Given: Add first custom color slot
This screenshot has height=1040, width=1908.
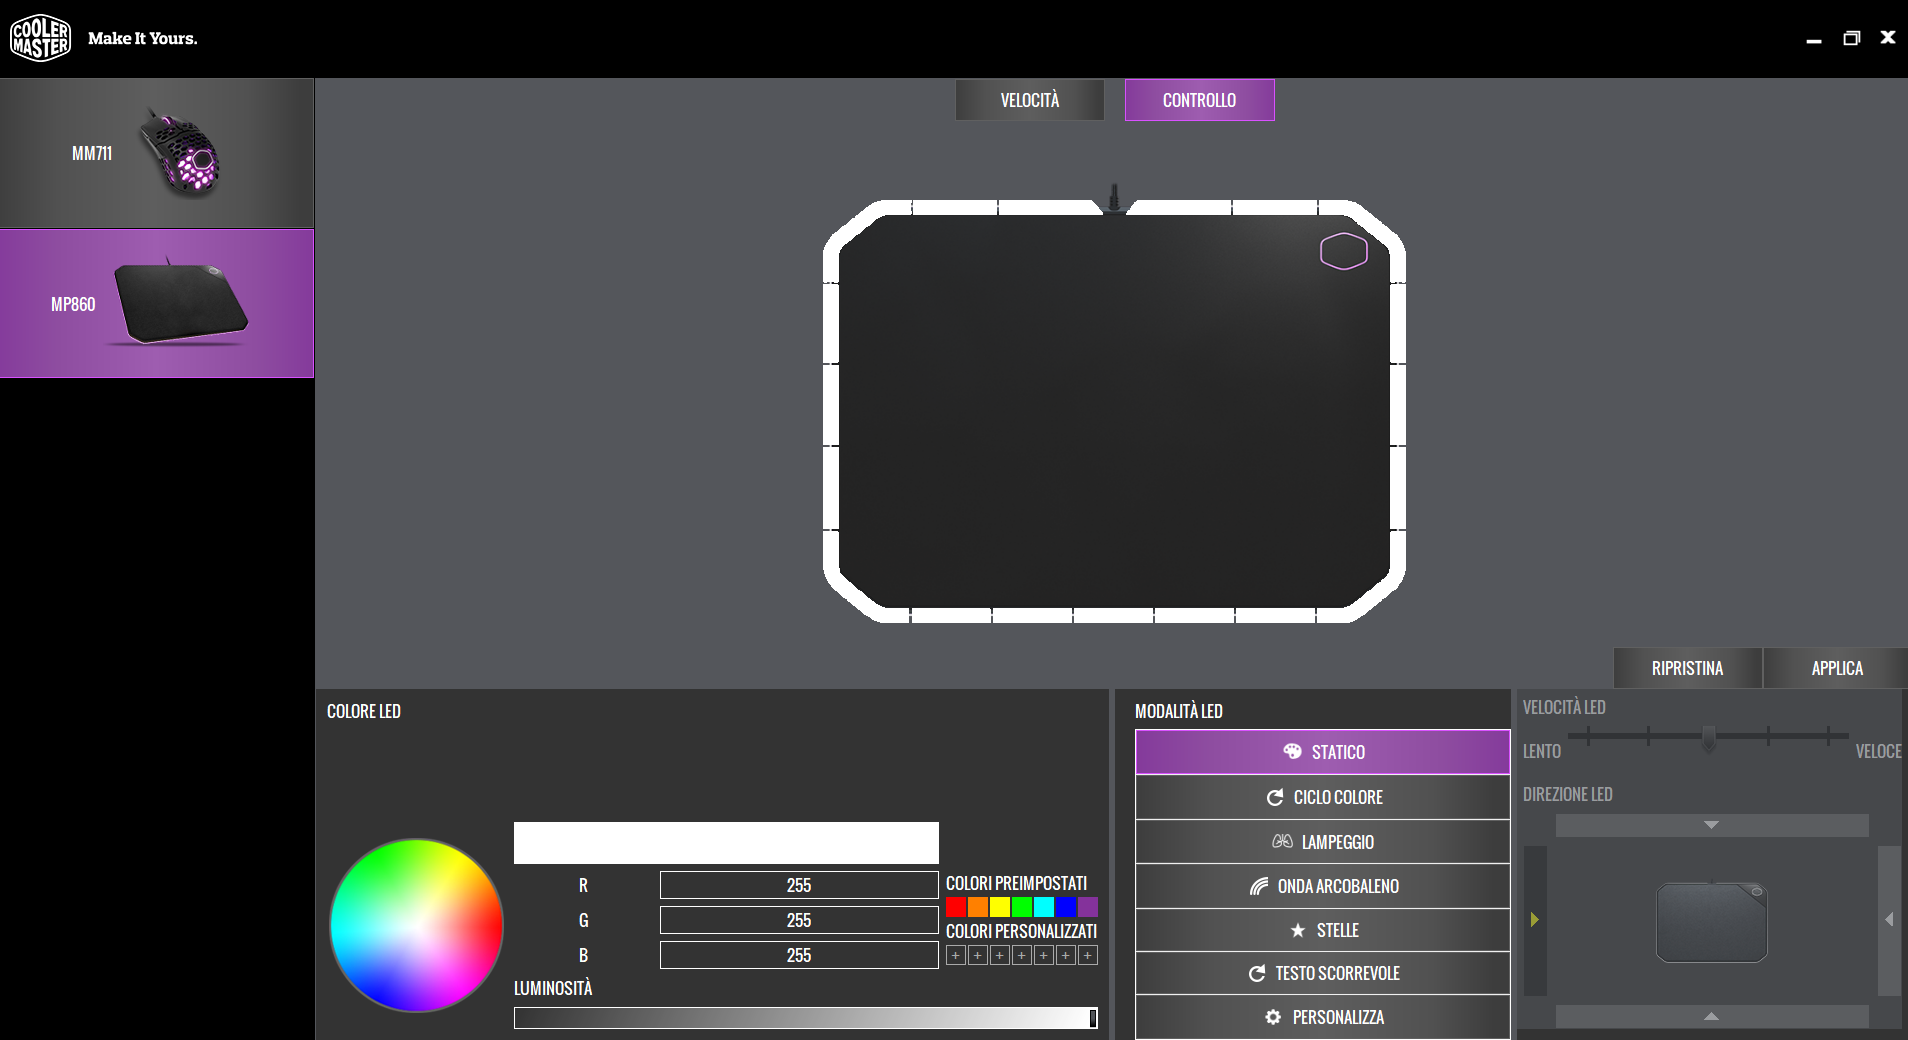Looking at the screenshot, I should pyautogui.click(x=956, y=955).
